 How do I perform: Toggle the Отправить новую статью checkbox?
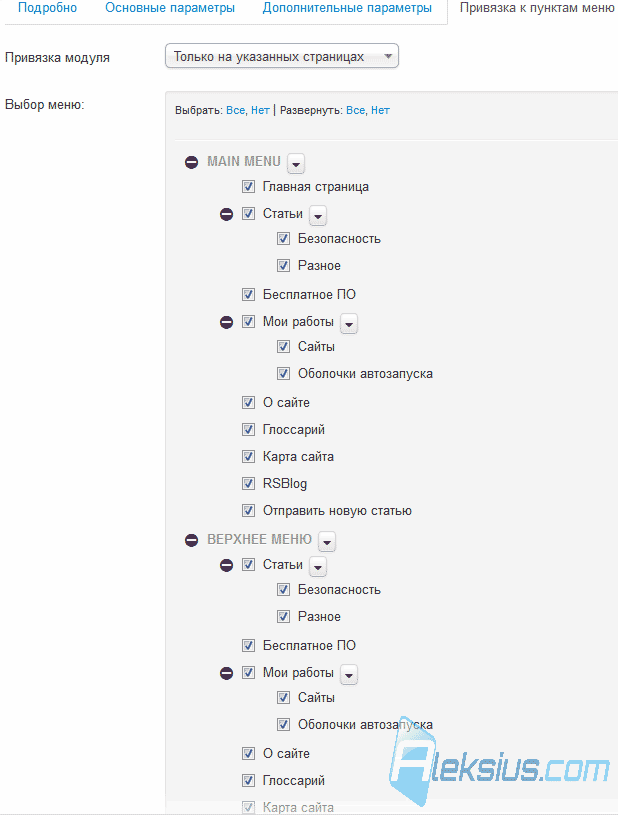[x=248, y=510]
